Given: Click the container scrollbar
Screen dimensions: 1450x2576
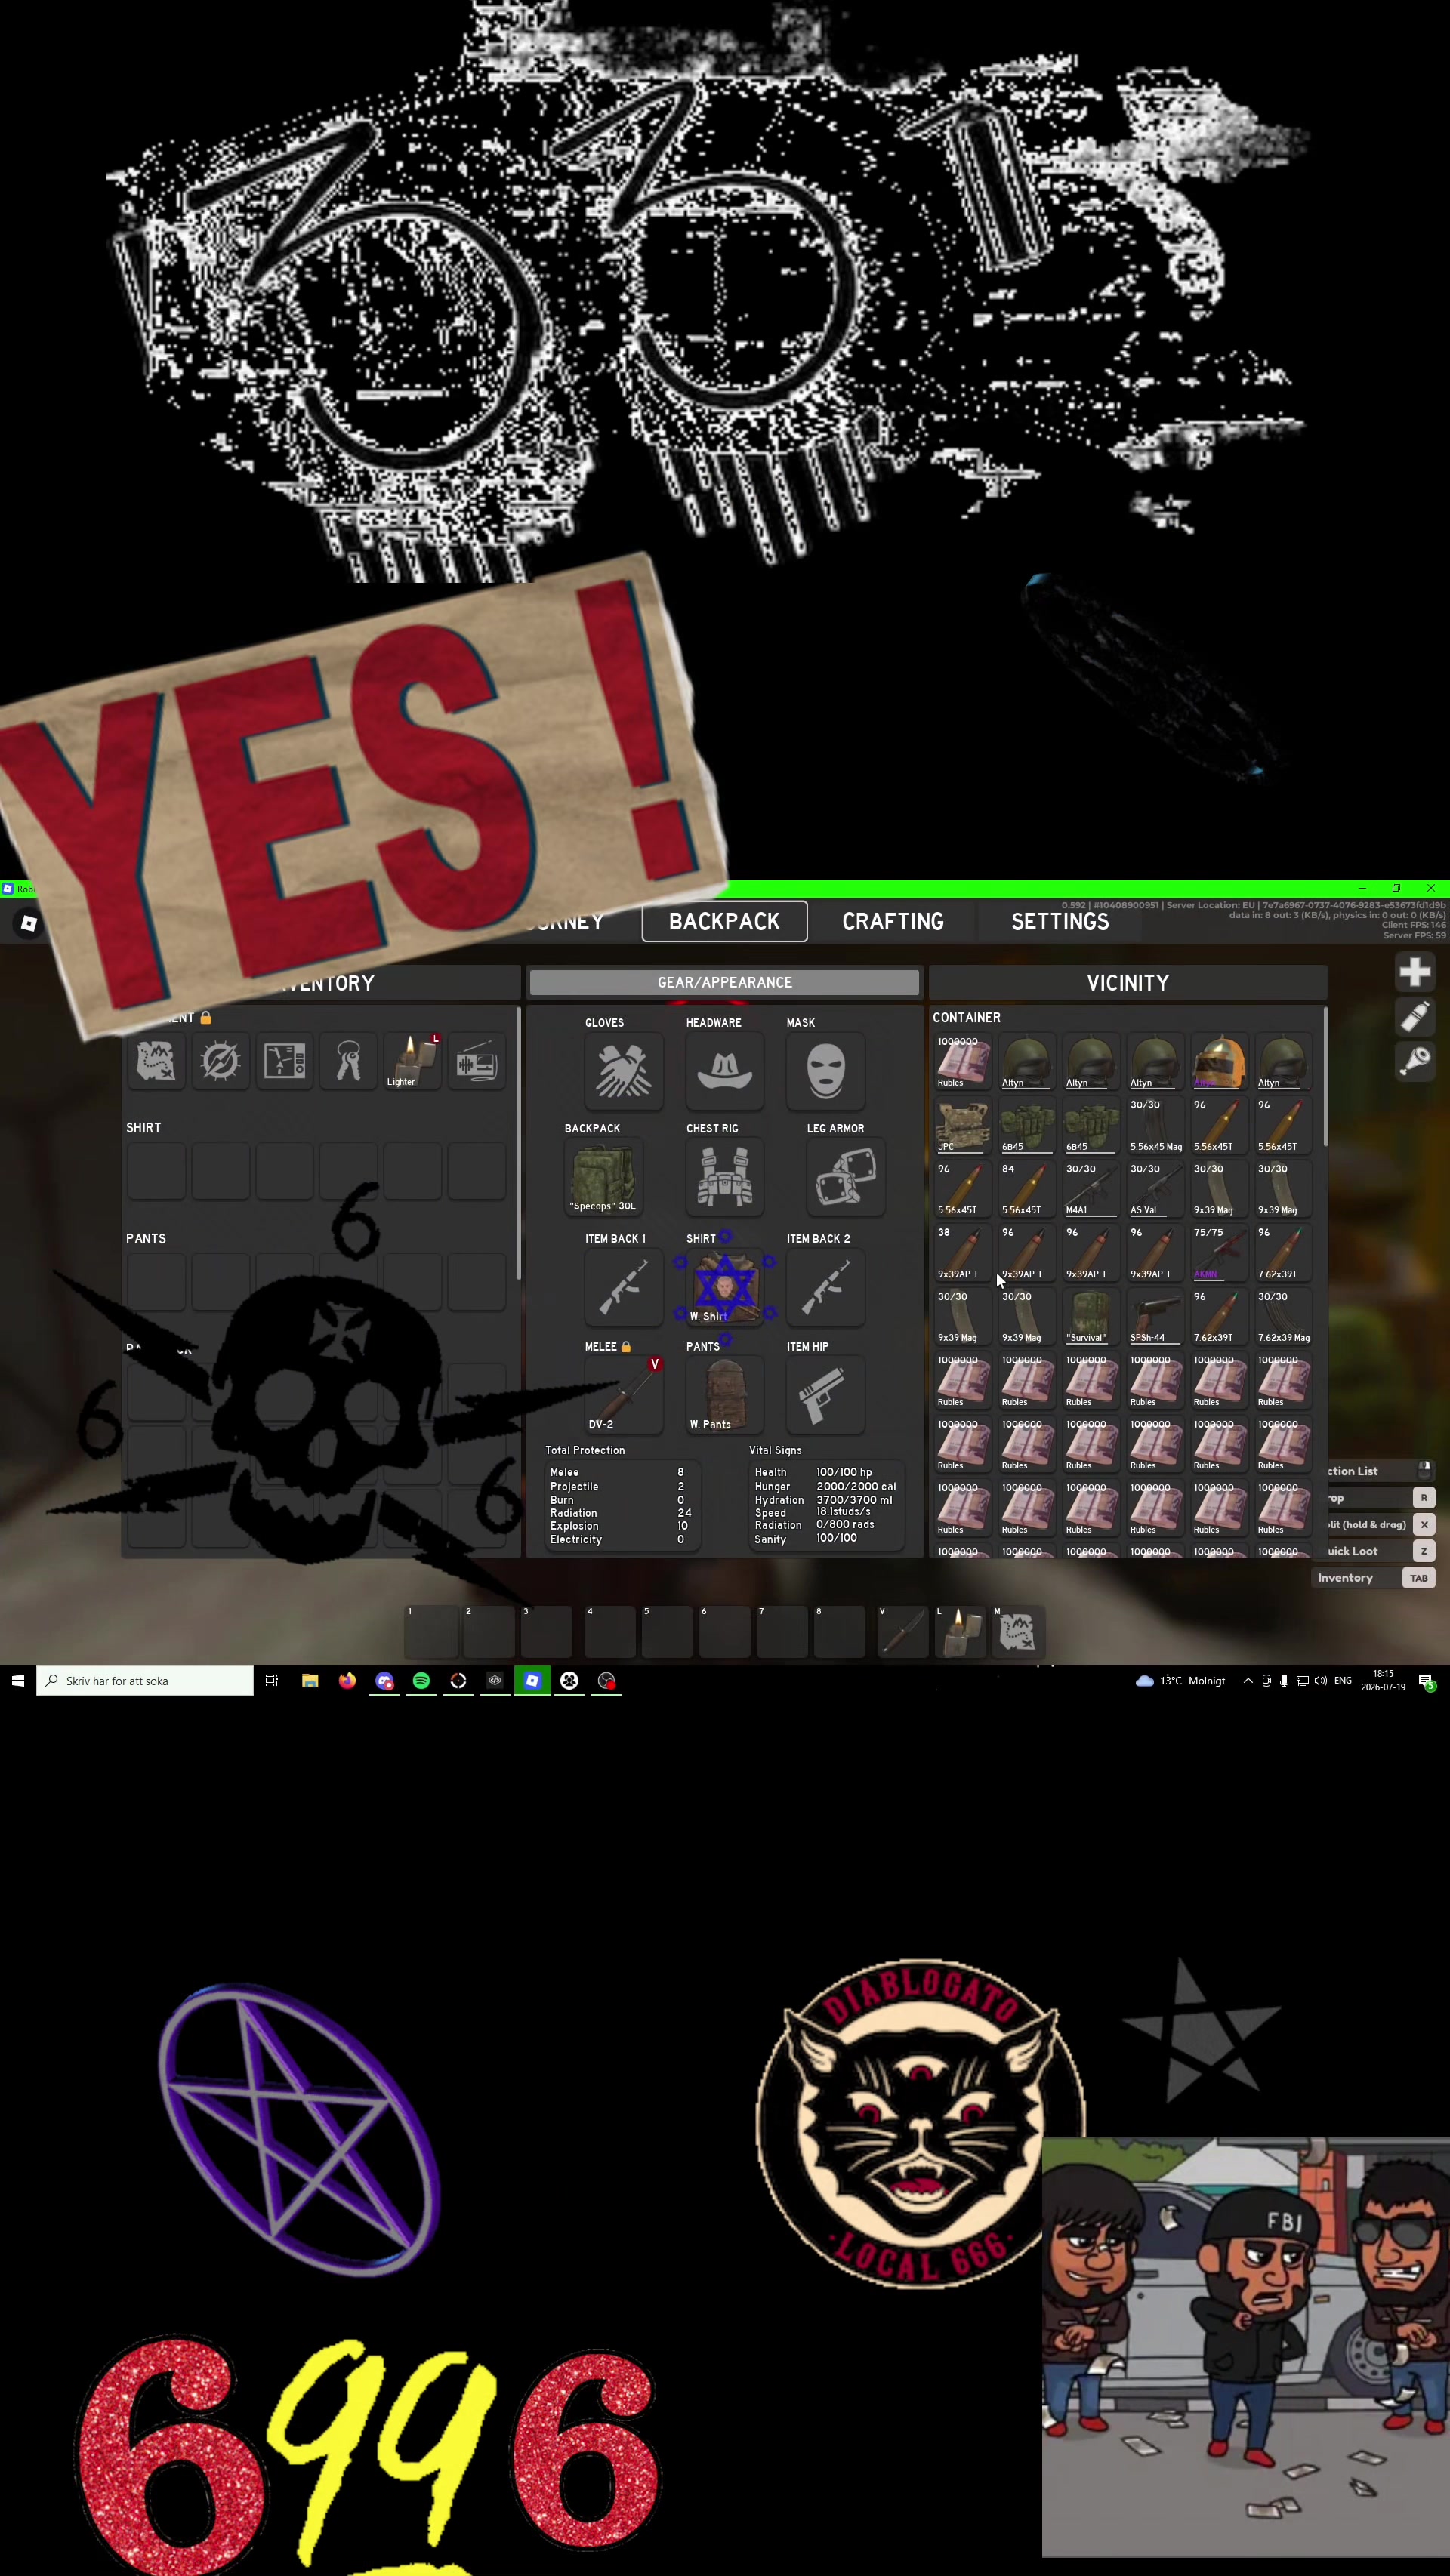Looking at the screenshot, I should [x=1326, y=1076].
